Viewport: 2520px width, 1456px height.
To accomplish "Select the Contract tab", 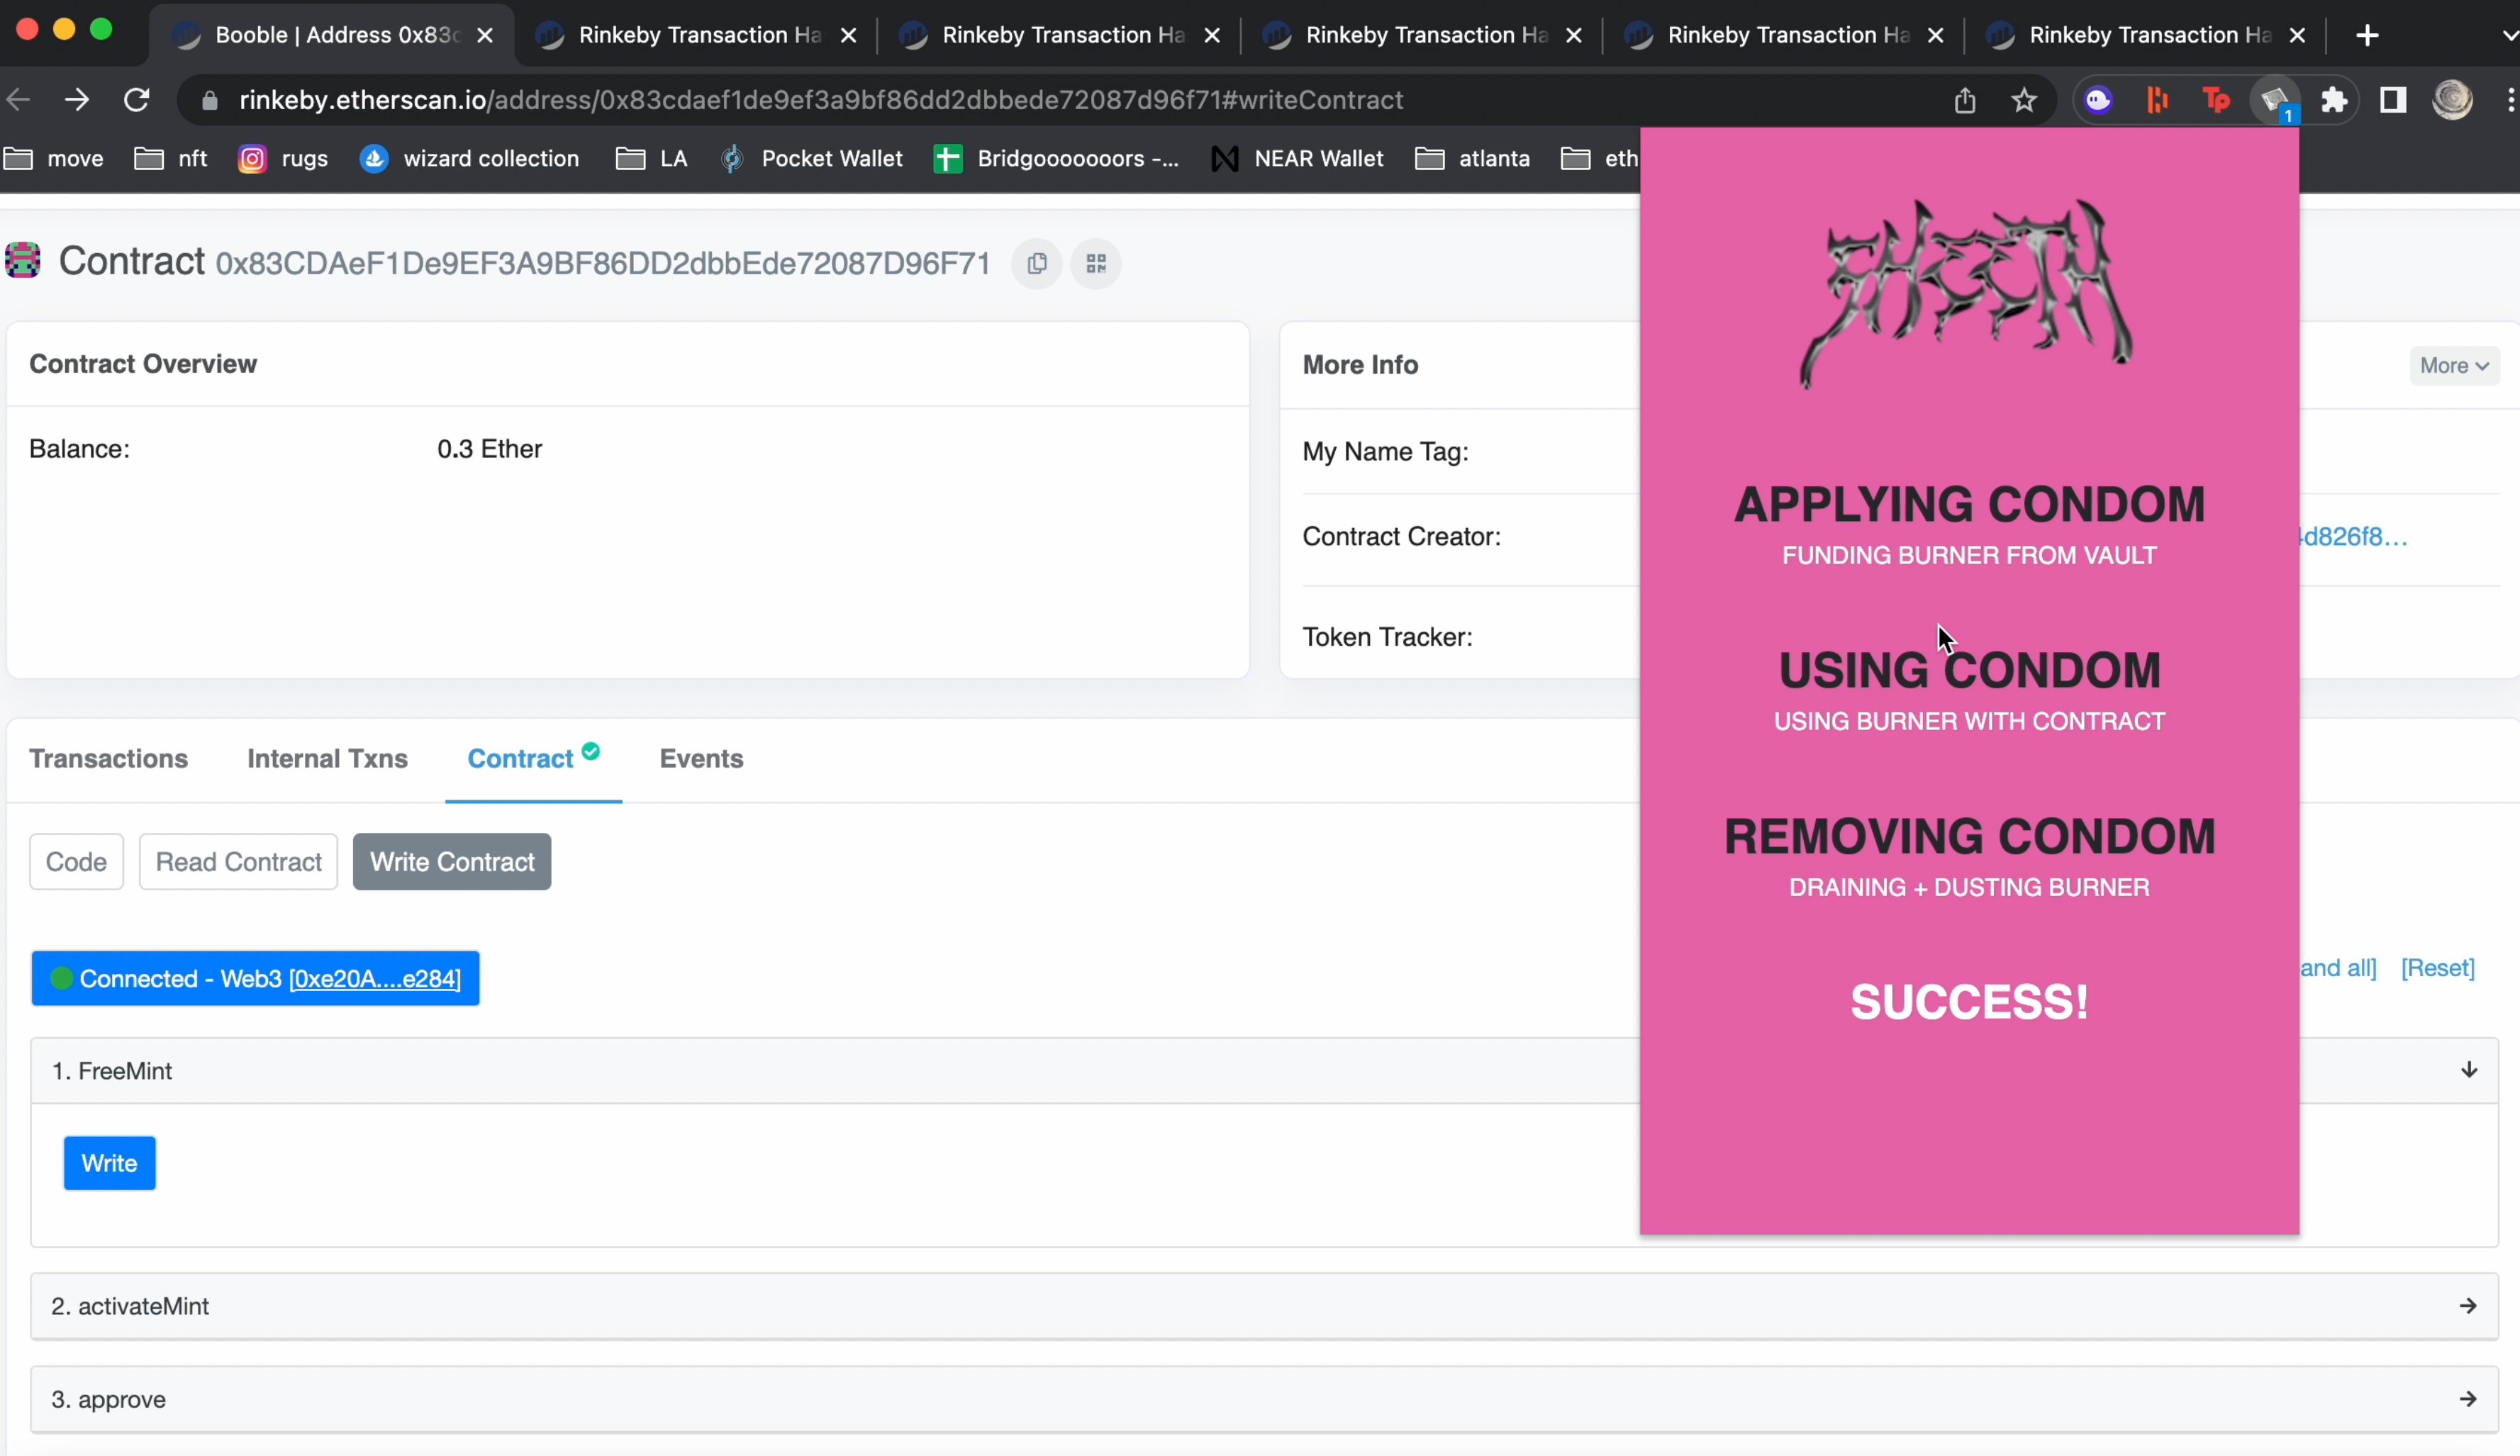I will [x=533, y=758].
